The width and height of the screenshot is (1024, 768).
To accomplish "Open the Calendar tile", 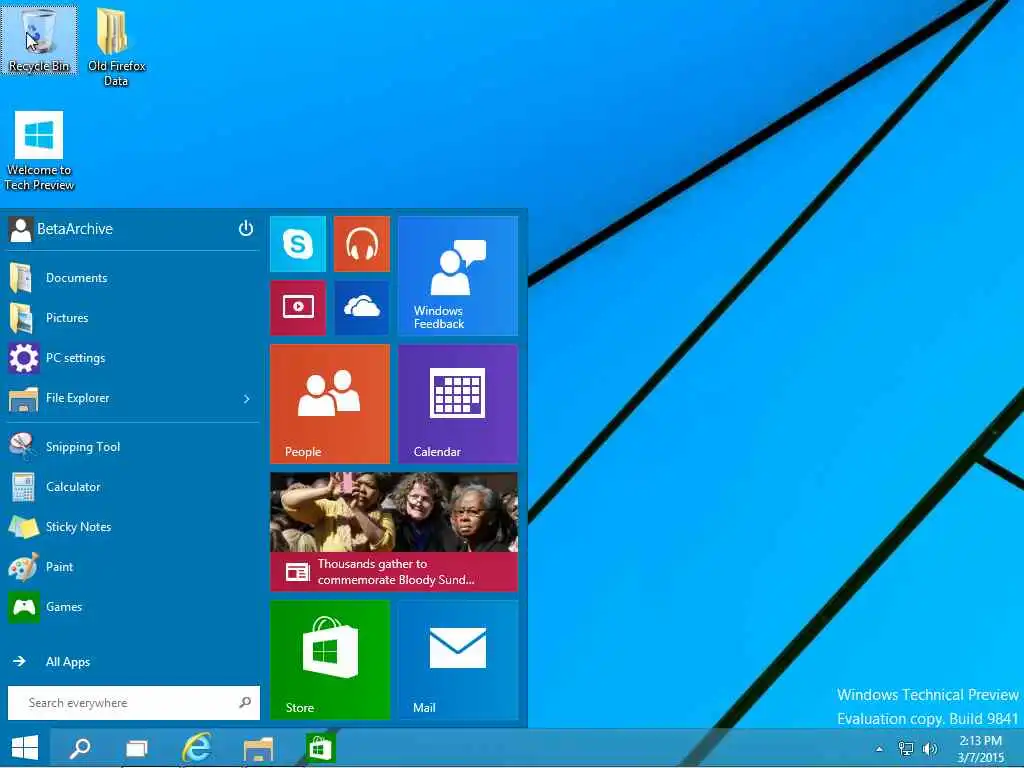I will pyautogui.click(x=458, y=404).
